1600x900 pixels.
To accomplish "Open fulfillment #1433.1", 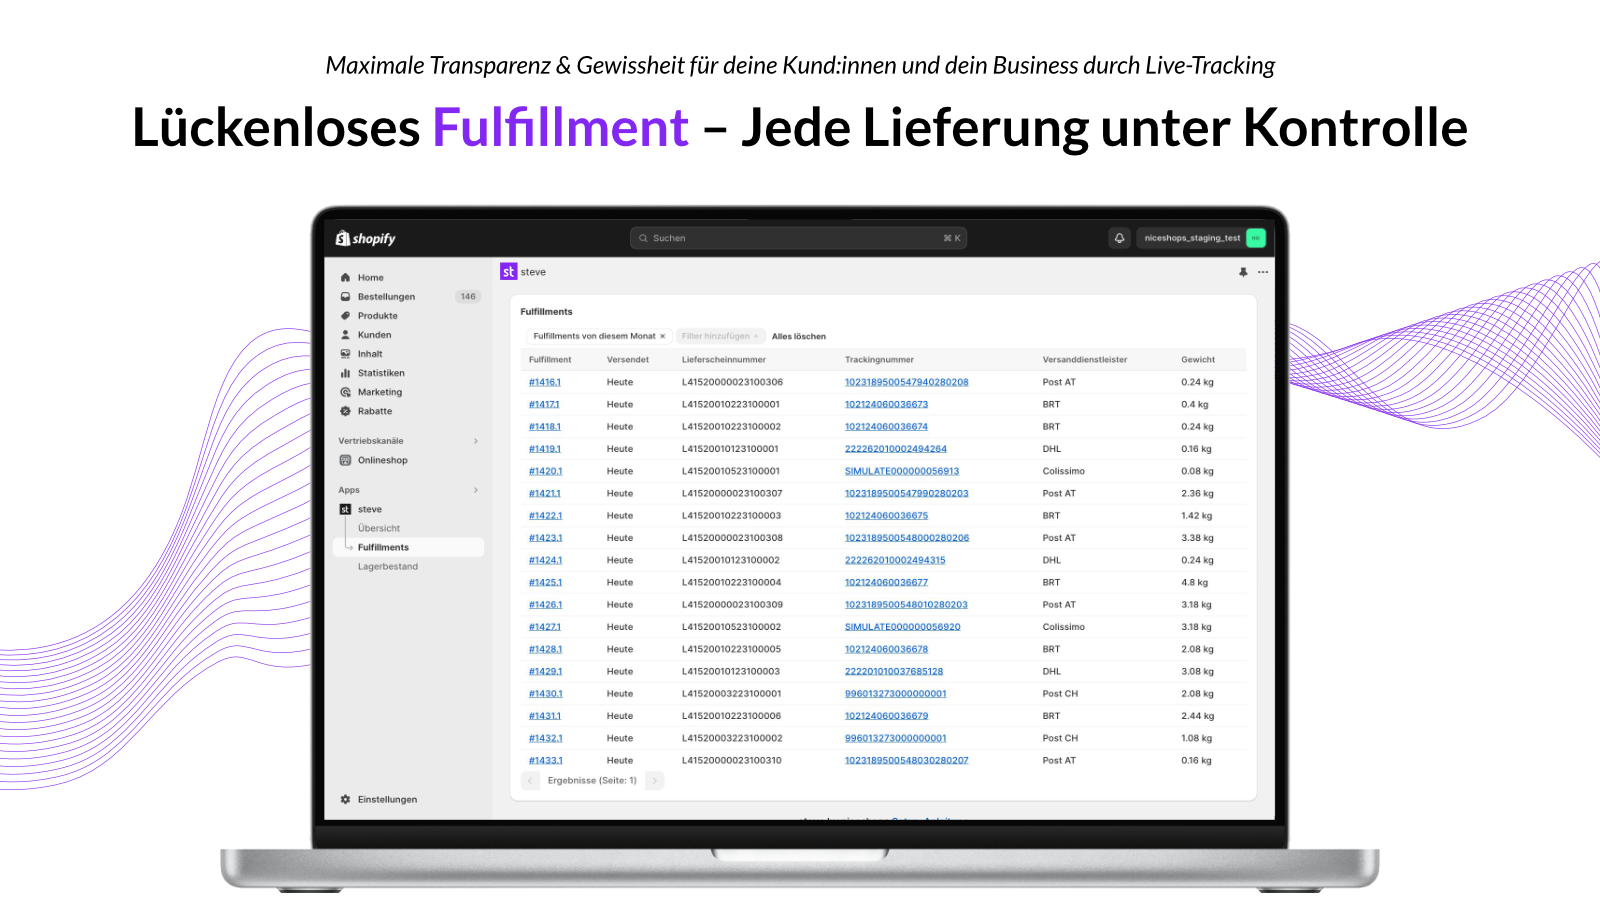I will [546, 760].
